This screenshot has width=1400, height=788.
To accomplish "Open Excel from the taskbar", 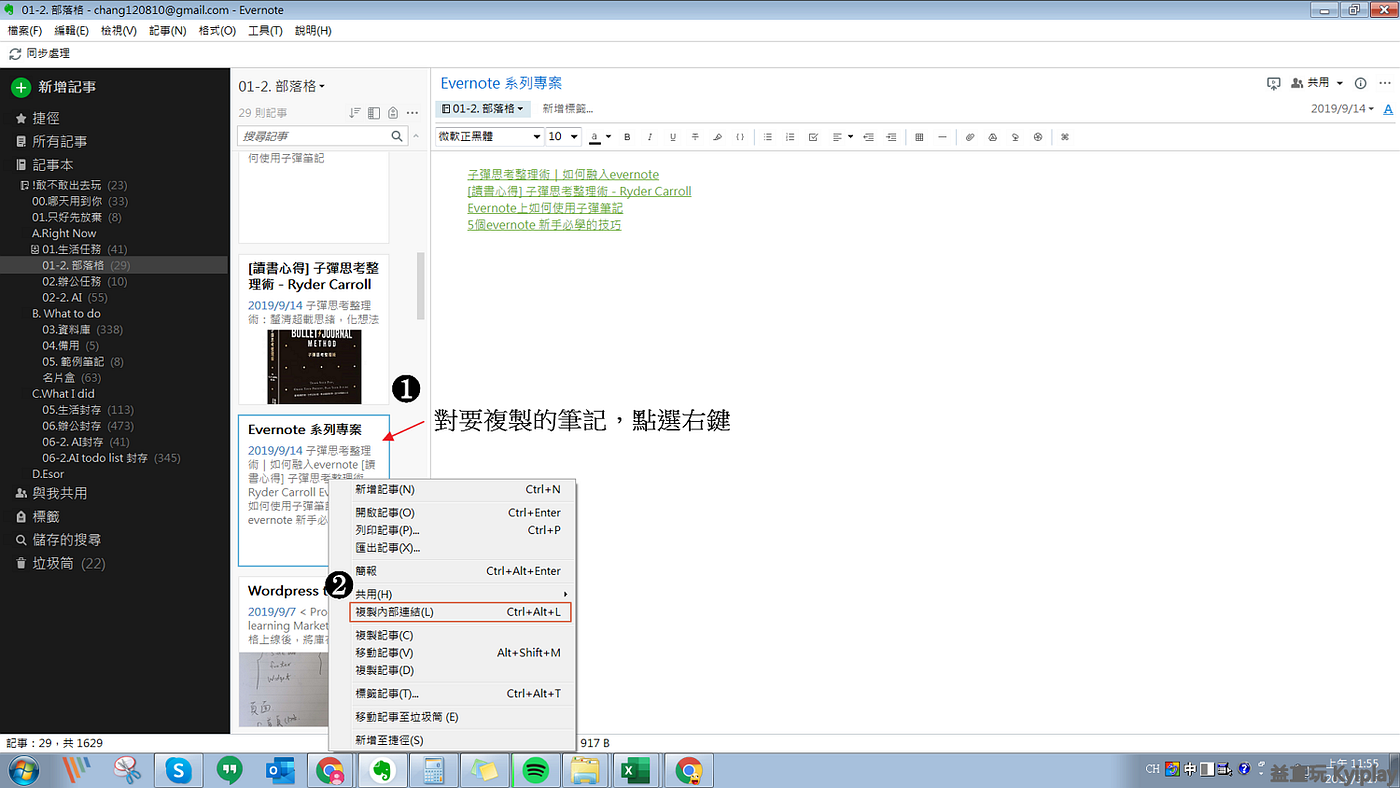I will pos(635,770).
